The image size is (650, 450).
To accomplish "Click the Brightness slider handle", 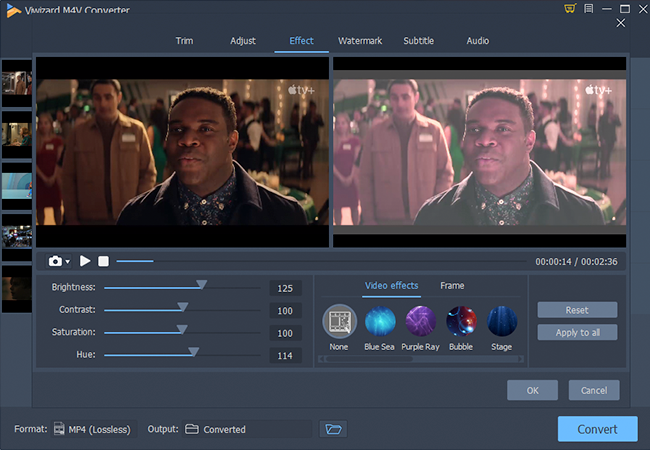I will point(201,285).
